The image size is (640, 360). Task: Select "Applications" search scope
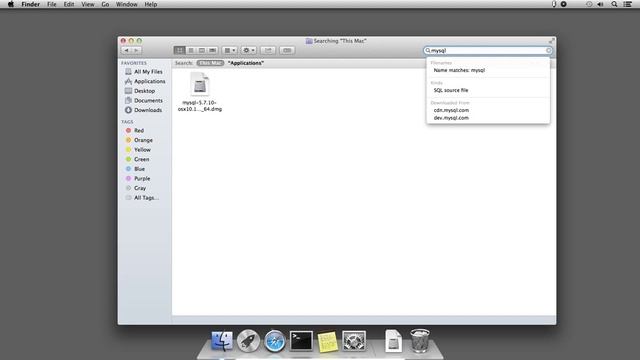click(x=246, y=63)
